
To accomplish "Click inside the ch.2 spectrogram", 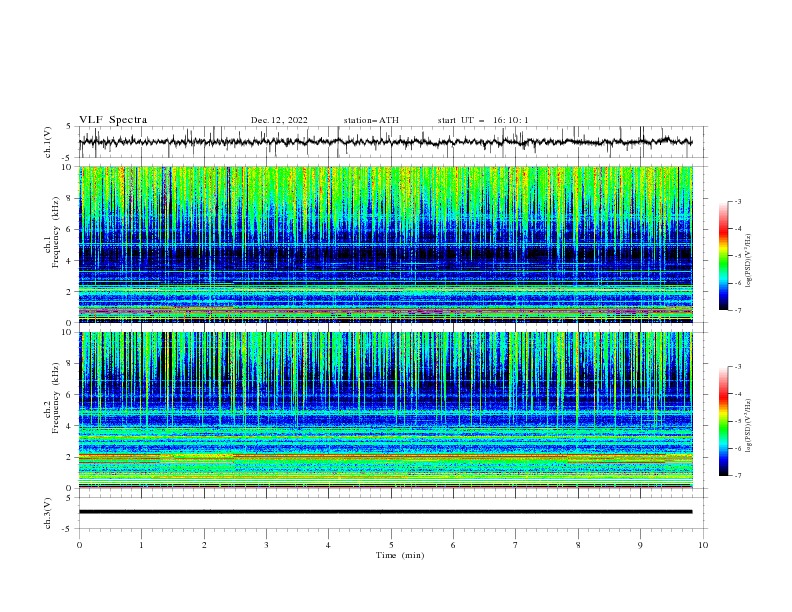I will tap(386, 410).
